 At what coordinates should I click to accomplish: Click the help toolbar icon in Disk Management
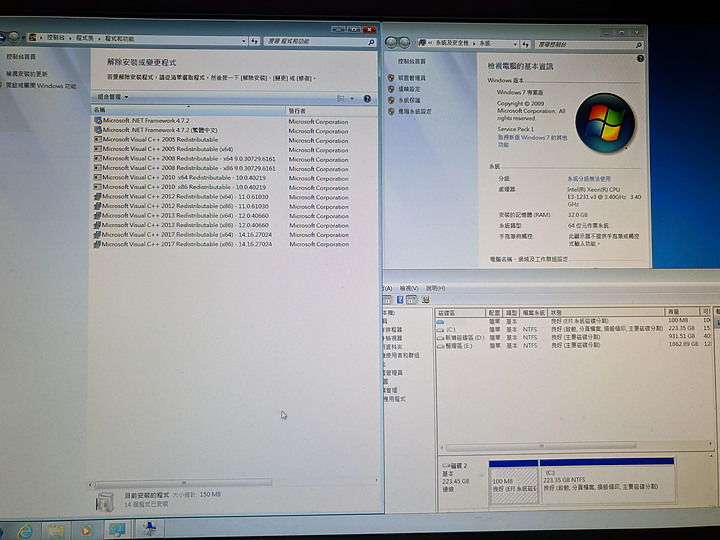(399, 300)
